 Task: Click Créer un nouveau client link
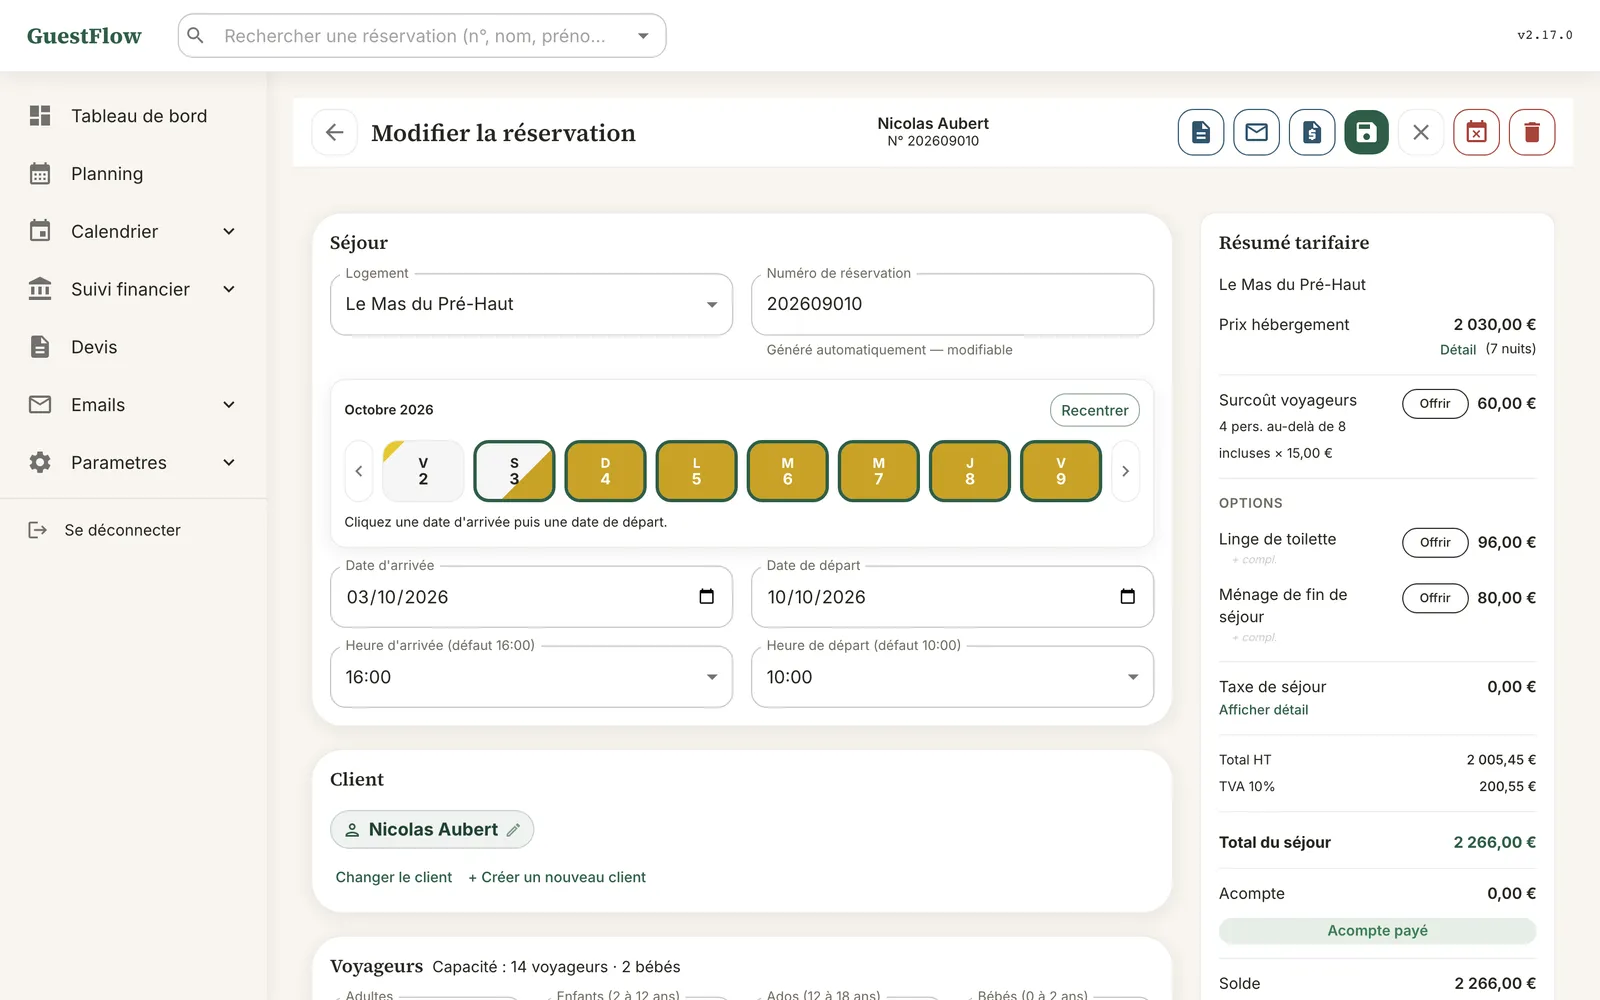pos(557,877)
